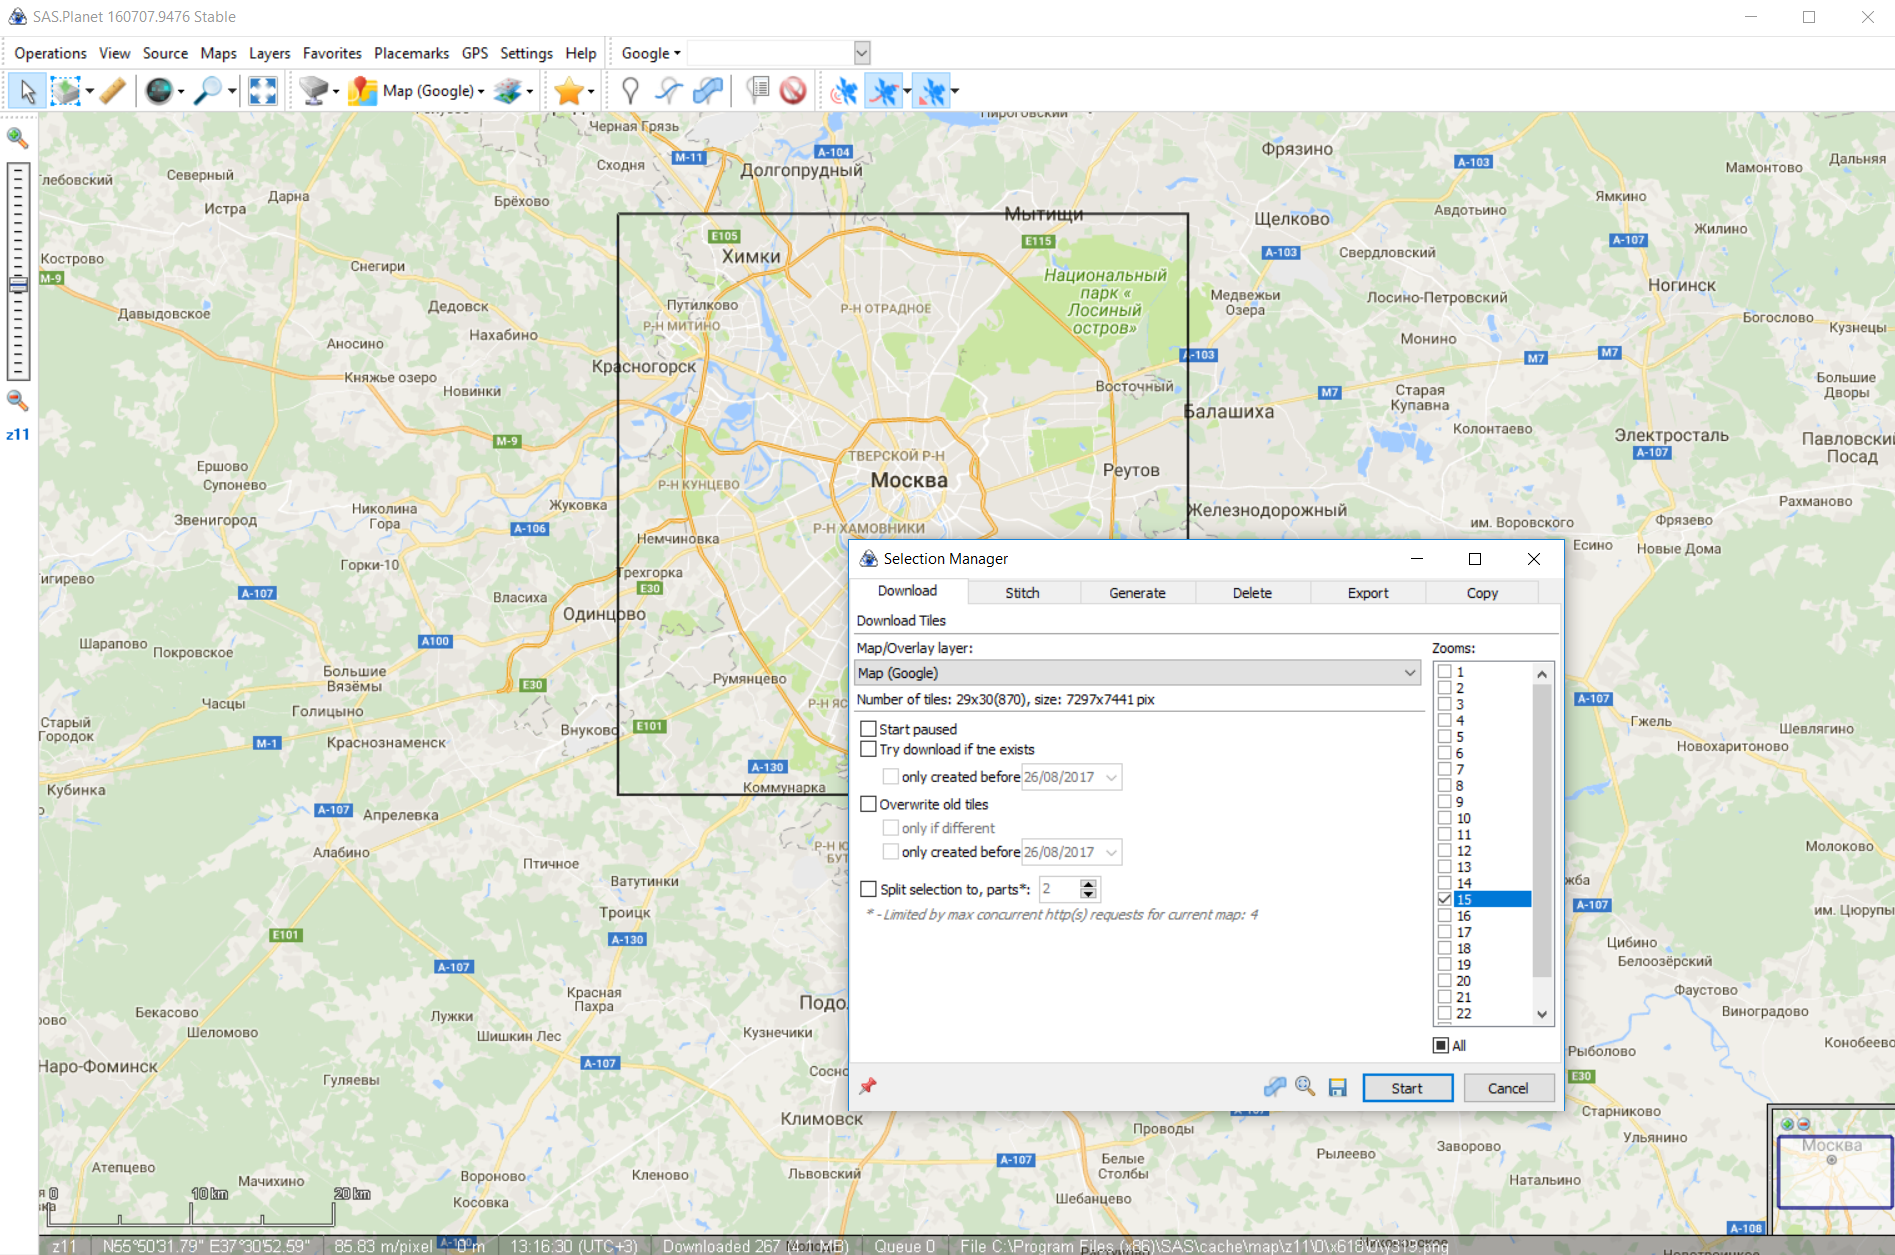Open the Placemarks menu

coord(411,53)
